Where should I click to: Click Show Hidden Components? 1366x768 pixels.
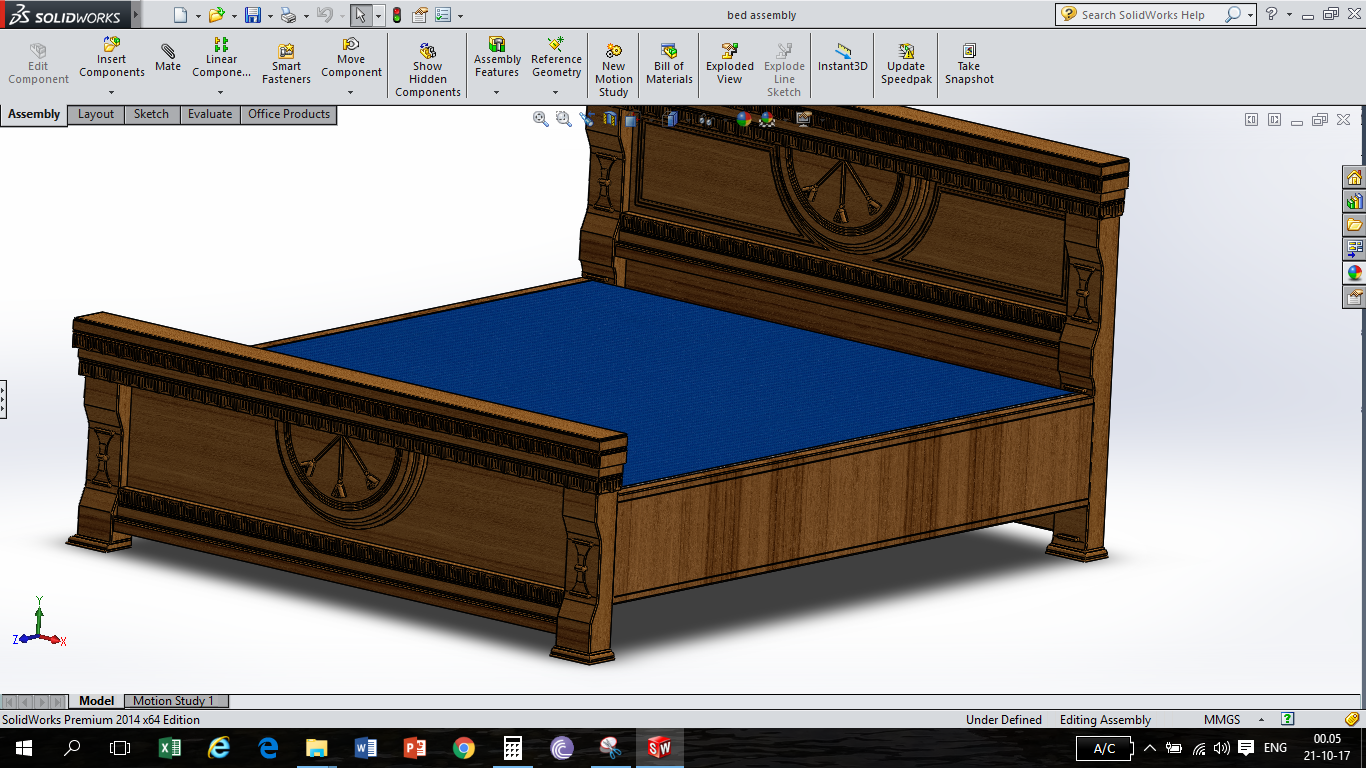[x=428, y=70]
